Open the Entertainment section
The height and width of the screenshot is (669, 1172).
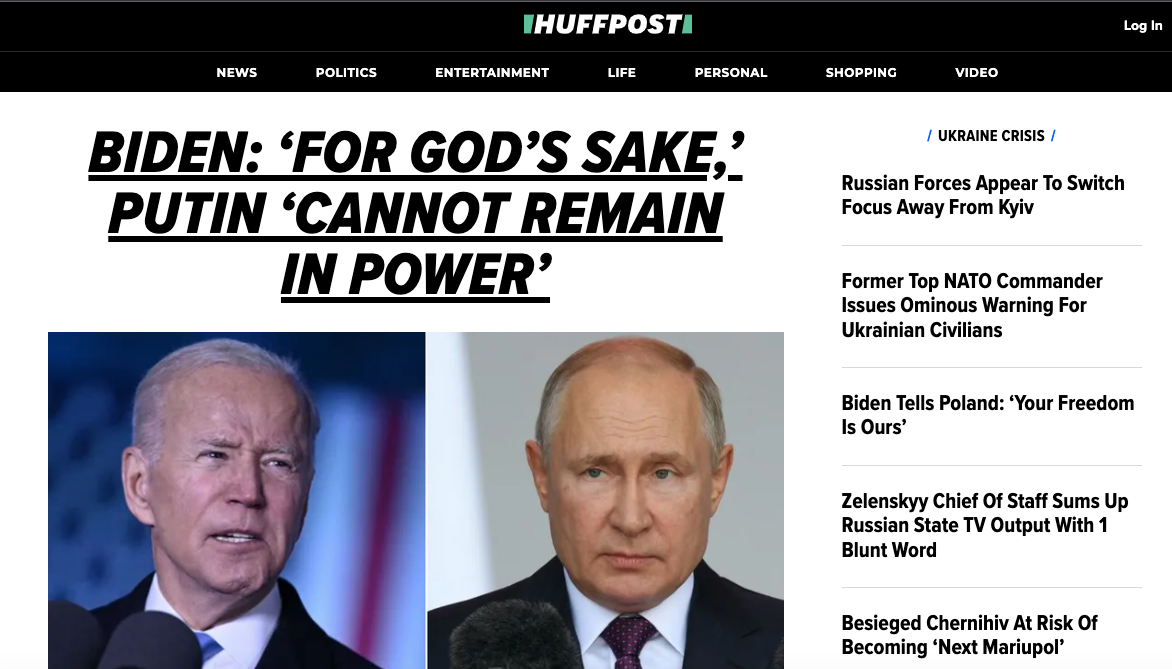492,73
